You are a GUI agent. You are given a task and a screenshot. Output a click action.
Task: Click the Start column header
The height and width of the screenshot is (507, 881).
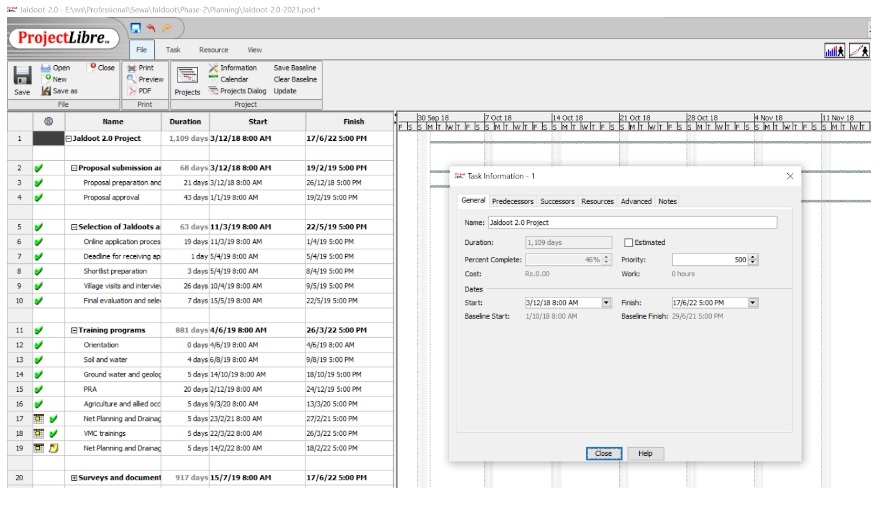point(258,121)
